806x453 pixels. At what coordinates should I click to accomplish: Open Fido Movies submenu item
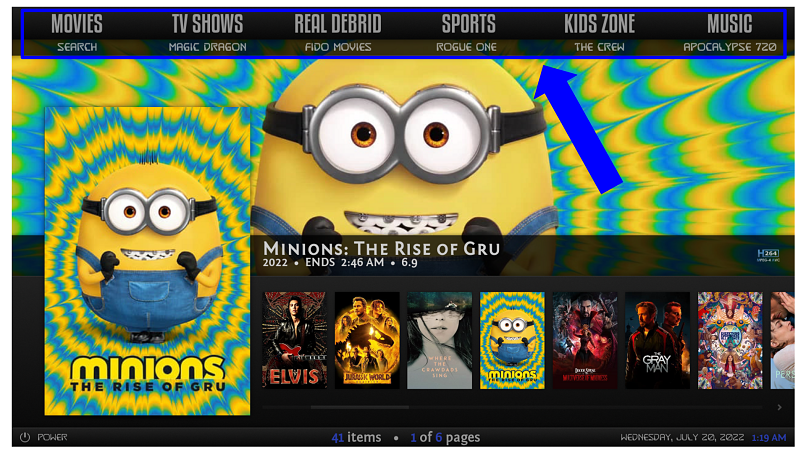[338, 47]
